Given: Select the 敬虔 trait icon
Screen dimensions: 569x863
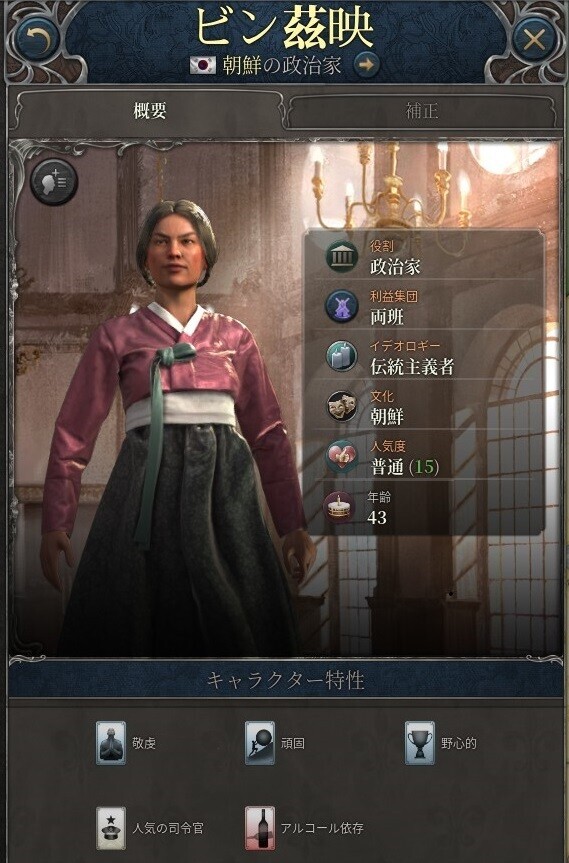Looking at the screenshot, I should click(111, 743).
